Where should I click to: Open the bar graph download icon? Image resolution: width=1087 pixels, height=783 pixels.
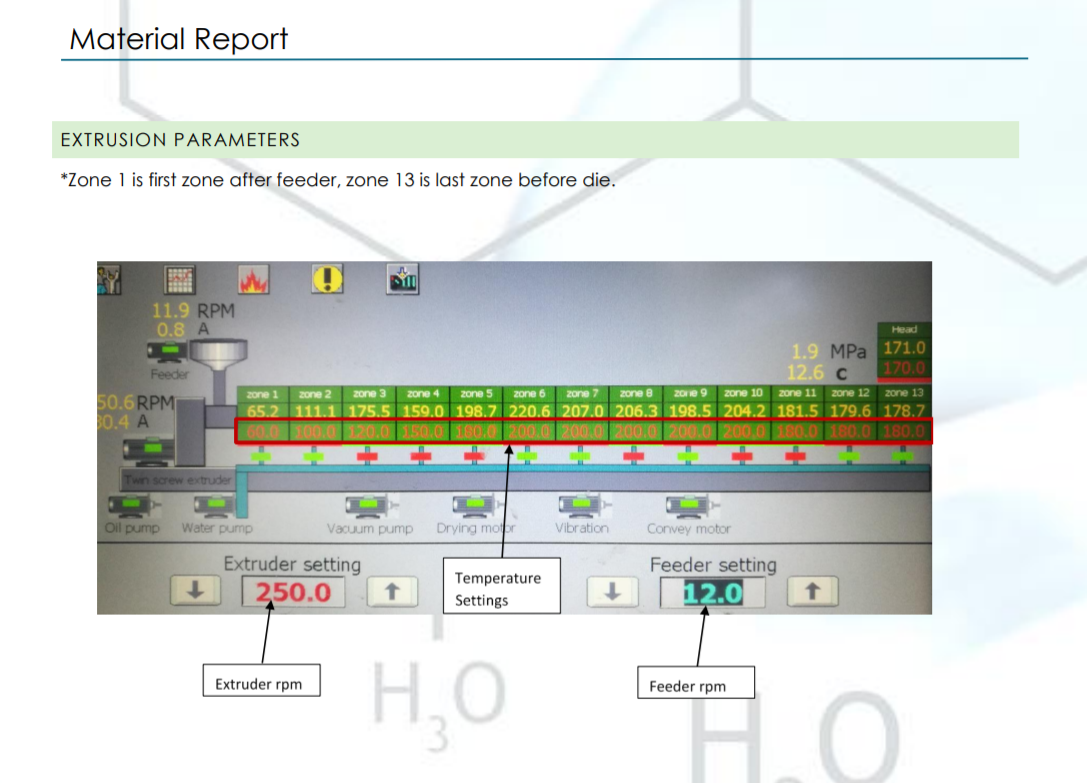(402, 279)
